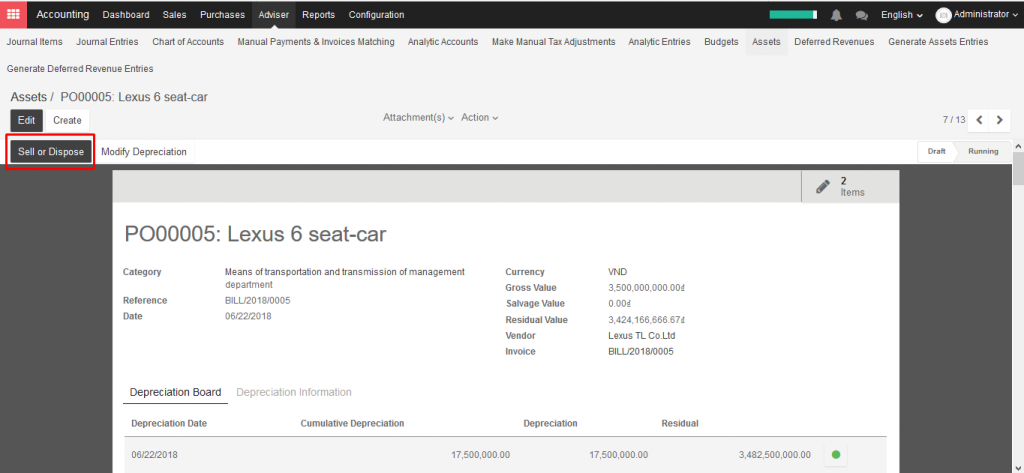Switch to the Depreciation Board tab
Screen dimensions: 1024x473
(x=176, y=392)
